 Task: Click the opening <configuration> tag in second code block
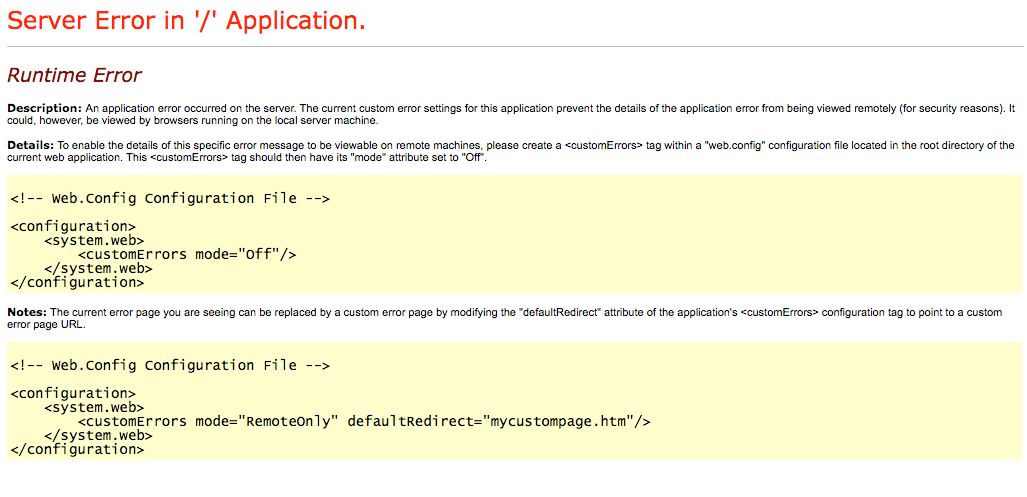pos(73,393)
